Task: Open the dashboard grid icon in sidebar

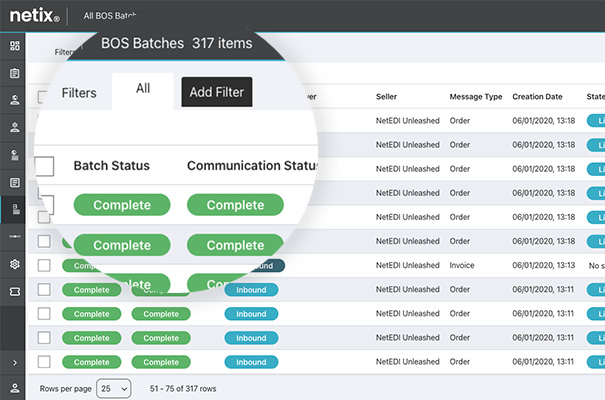Action: point(15,46)
